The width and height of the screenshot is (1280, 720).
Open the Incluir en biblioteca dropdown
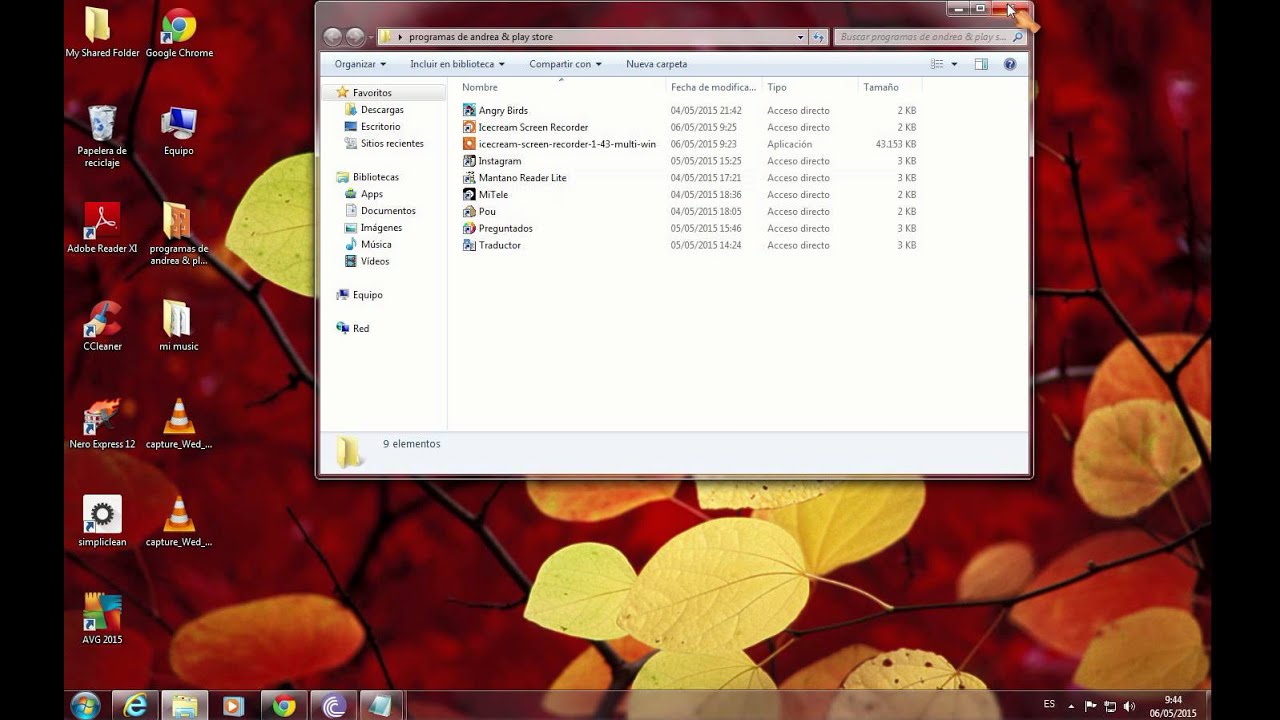coord(457,64)
